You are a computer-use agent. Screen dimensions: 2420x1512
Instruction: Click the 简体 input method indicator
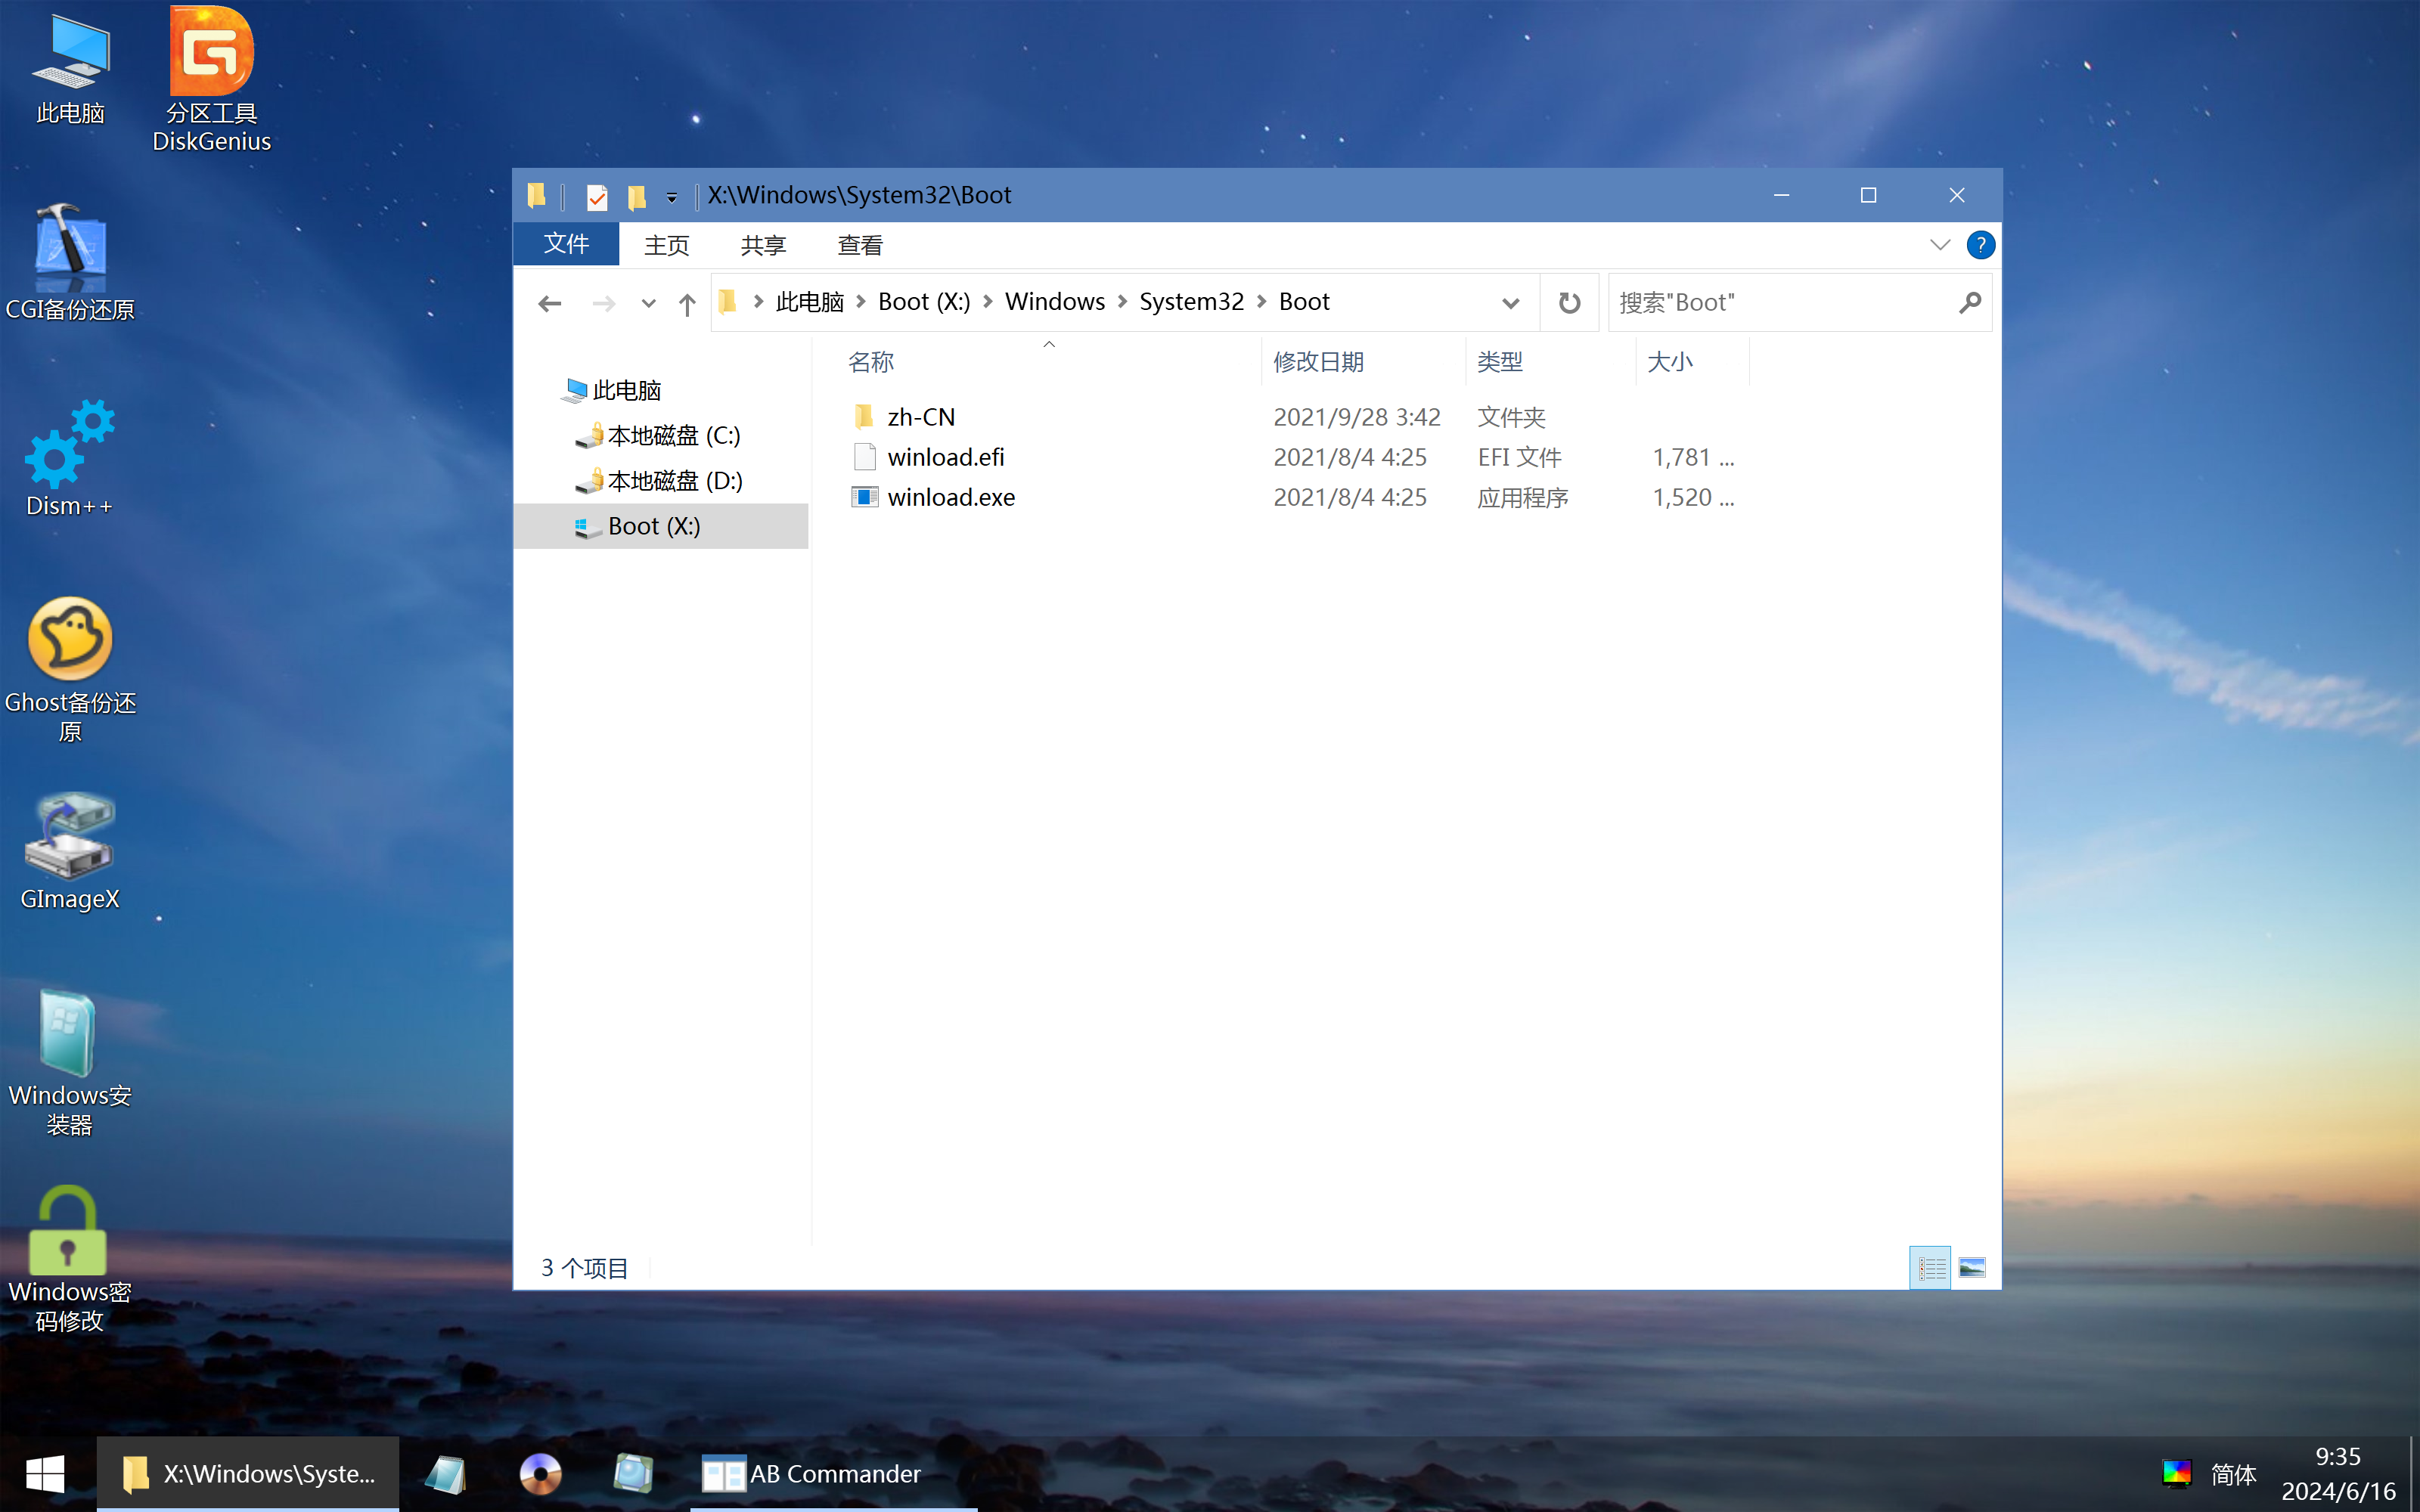(x=2233, y=1474)
